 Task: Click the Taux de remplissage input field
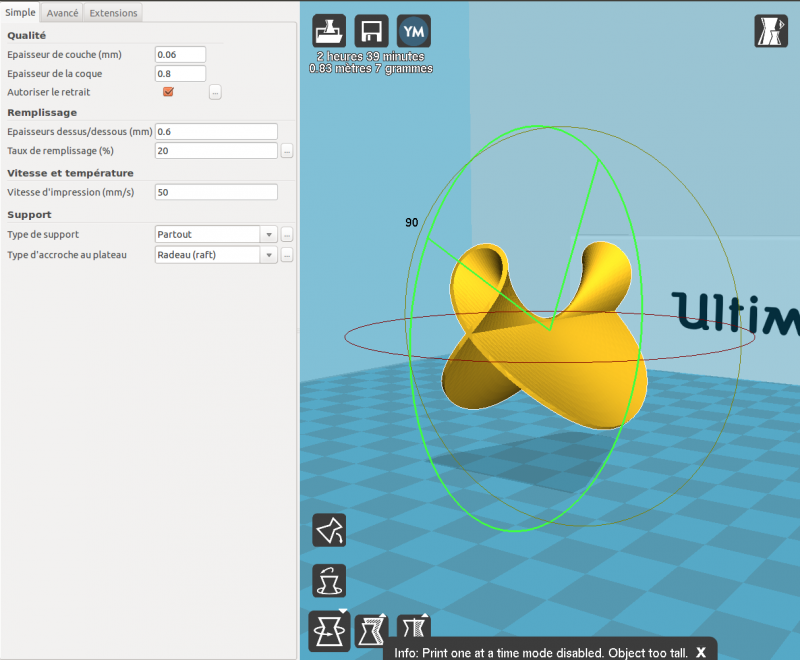[216, 150]
